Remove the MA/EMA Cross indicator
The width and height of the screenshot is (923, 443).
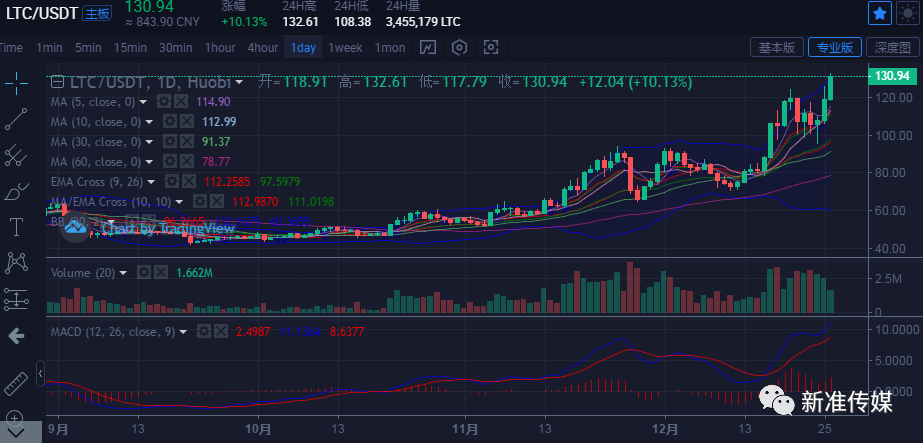[x=217, y=202]
